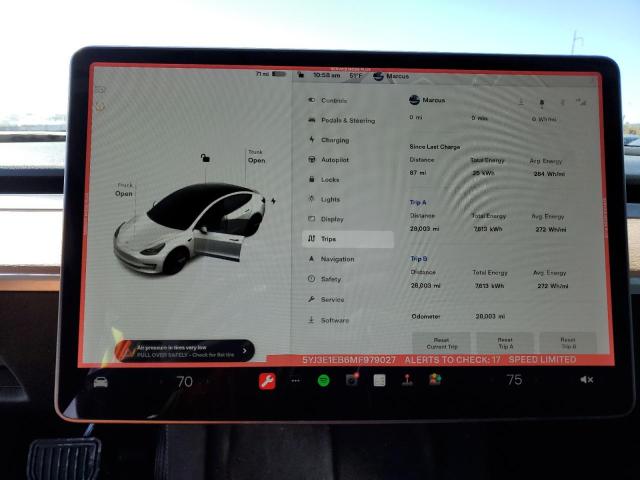The height and width of the screenshot is (480, 640).
Task: Tap the Marcus profile avatar in status bar
Action: click(378, 76)
